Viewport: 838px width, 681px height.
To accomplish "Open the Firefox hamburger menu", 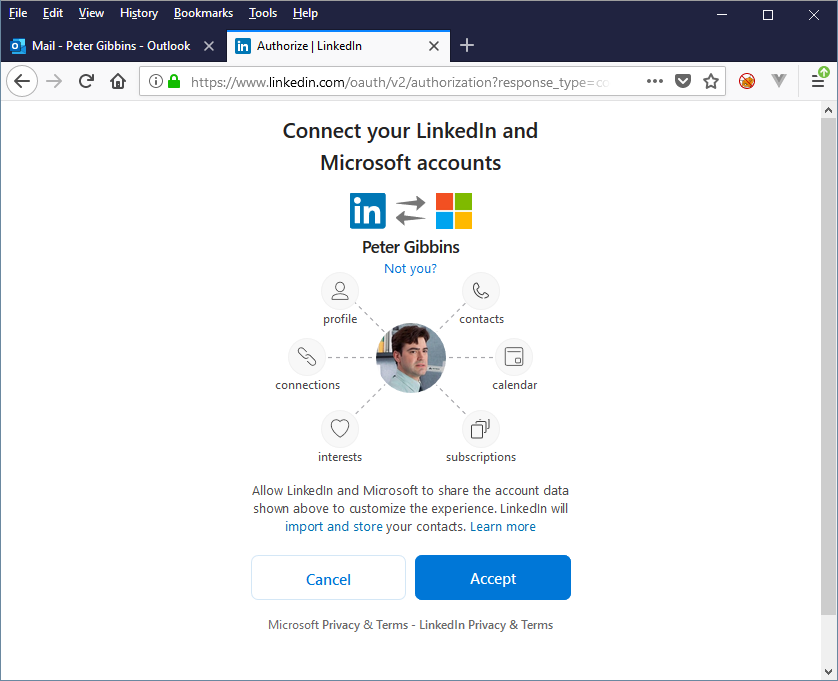I will pyautogui.click(x=818, y=80).
